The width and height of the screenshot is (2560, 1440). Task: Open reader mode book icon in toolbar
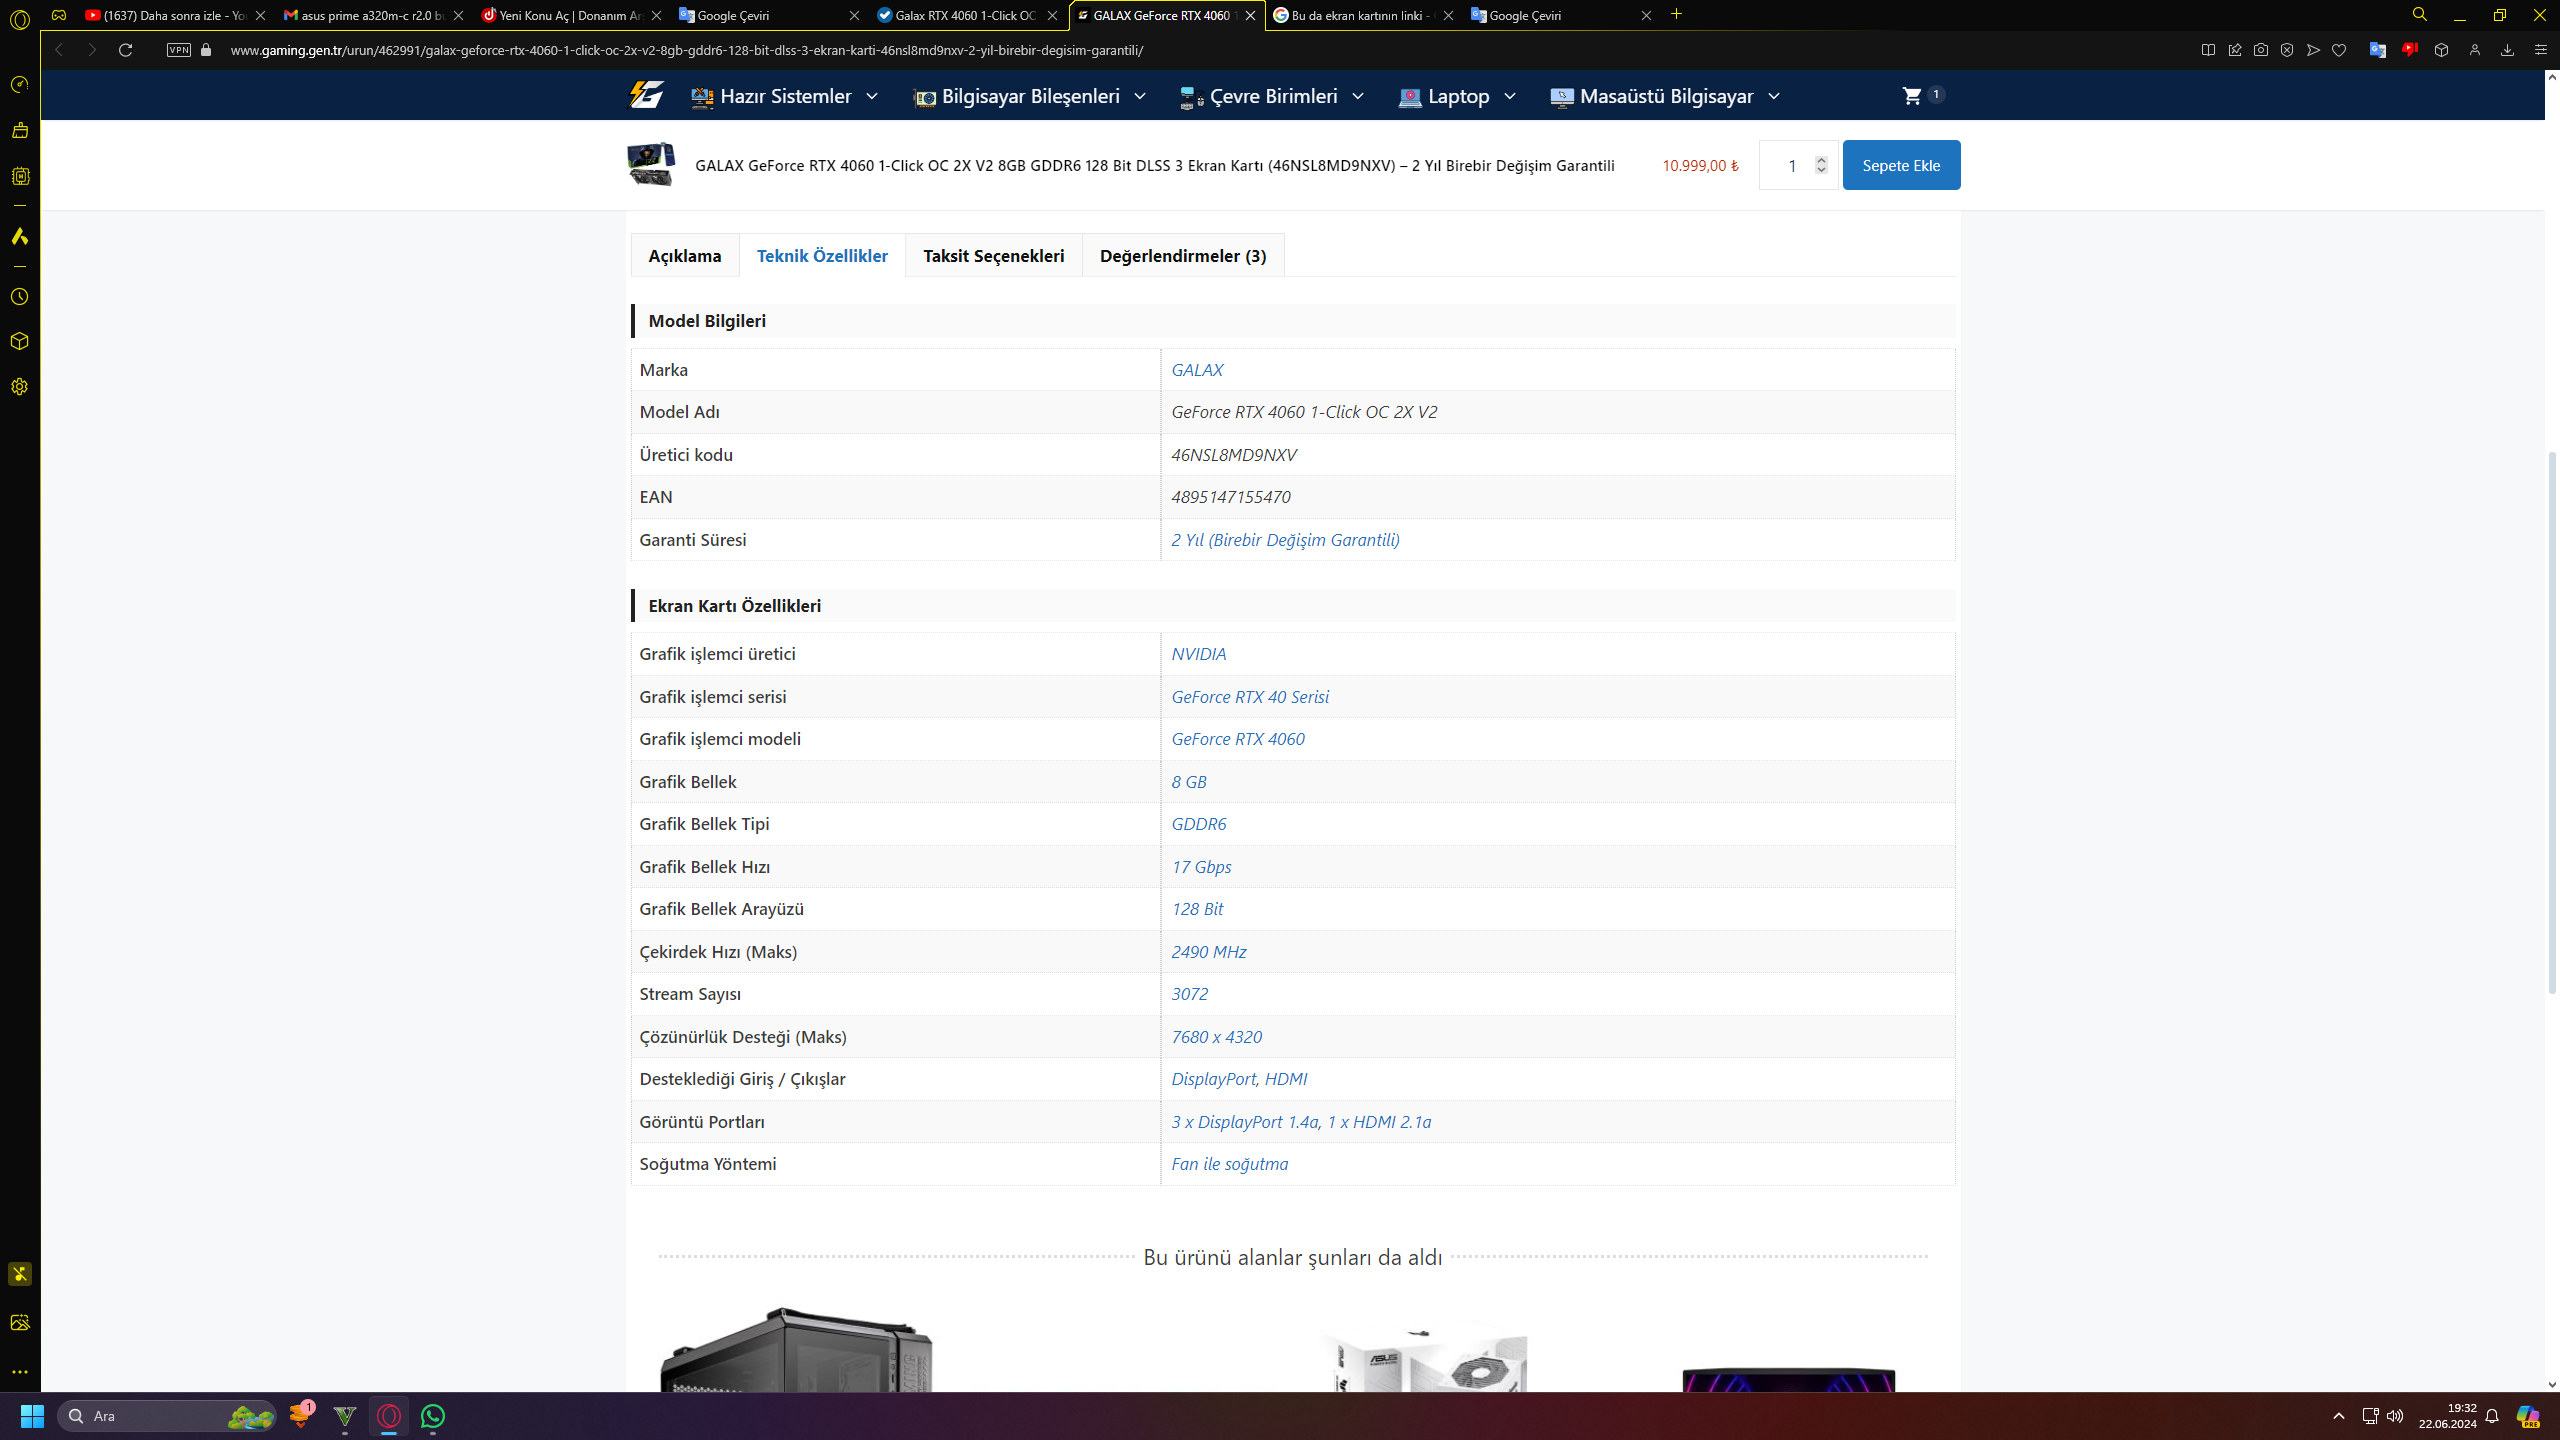2208,50
